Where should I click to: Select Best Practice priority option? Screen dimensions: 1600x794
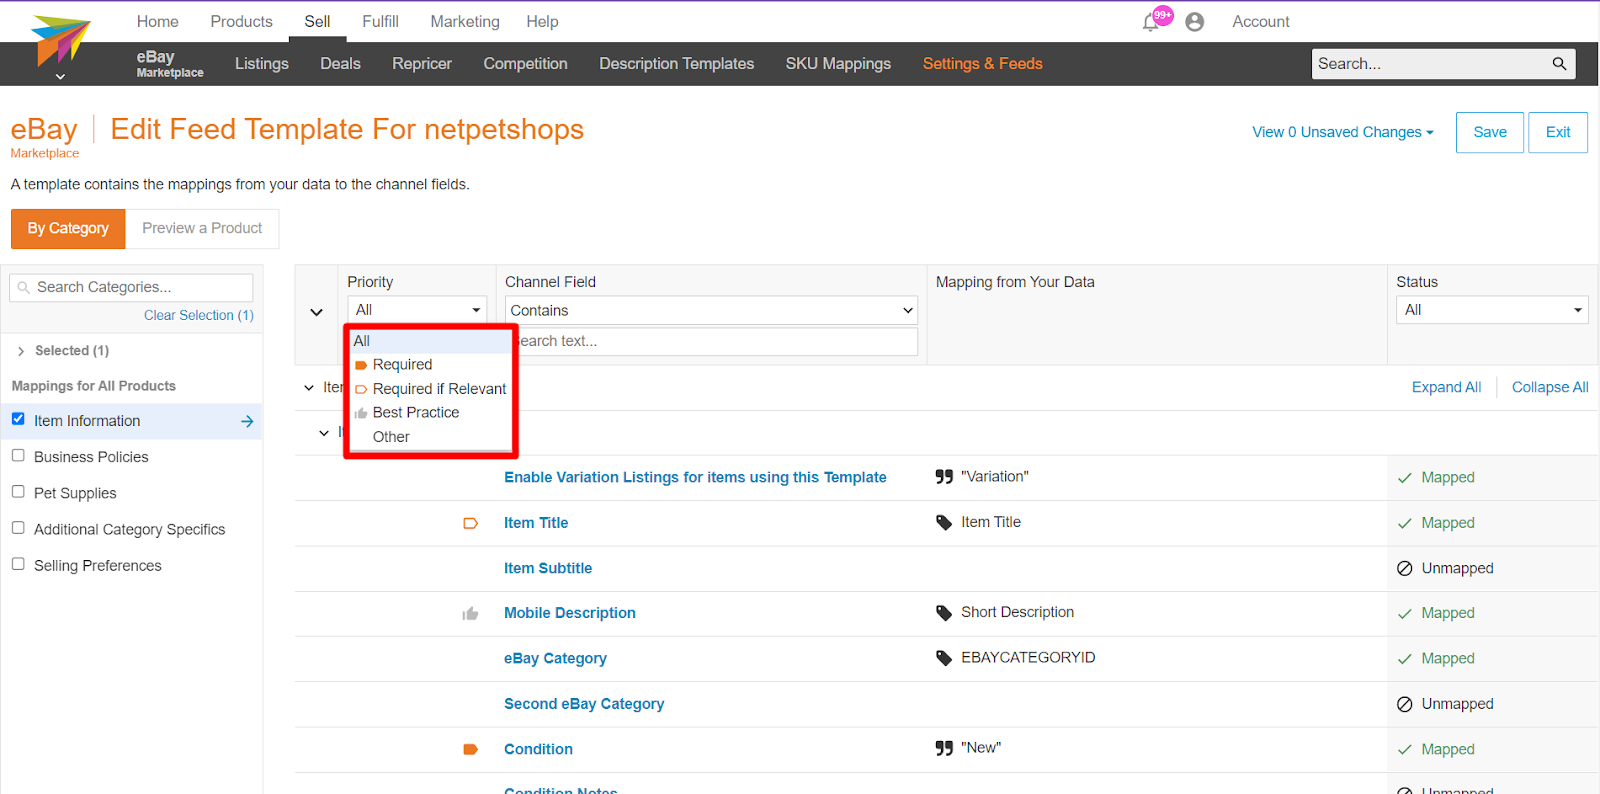click(x=431, y=413)
